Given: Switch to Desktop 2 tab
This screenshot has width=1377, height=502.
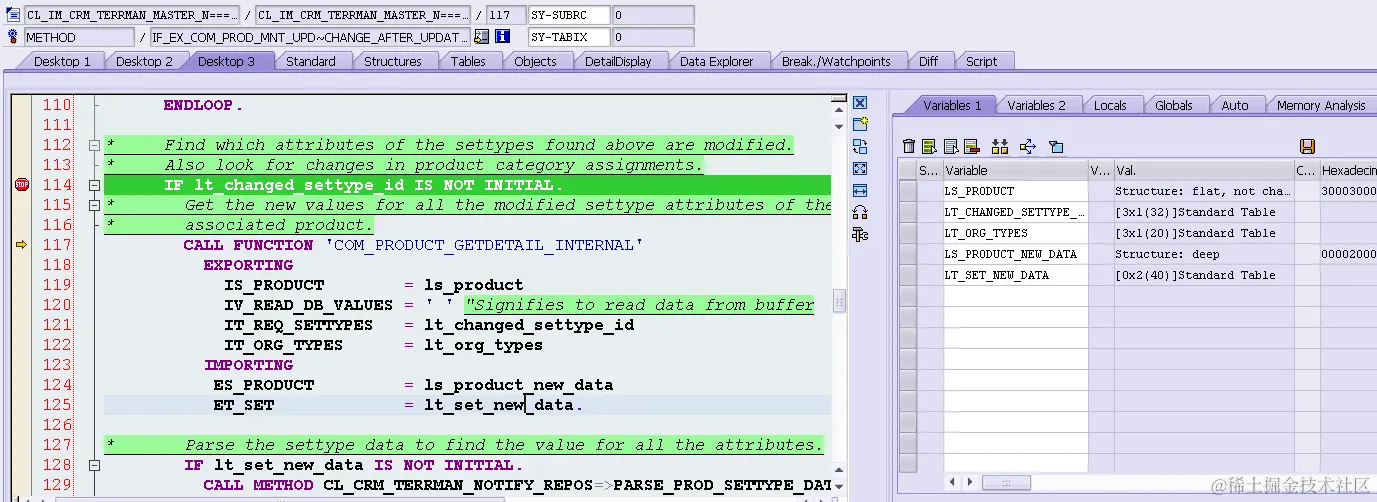Looking at the screenshot, I should [144, 61].
